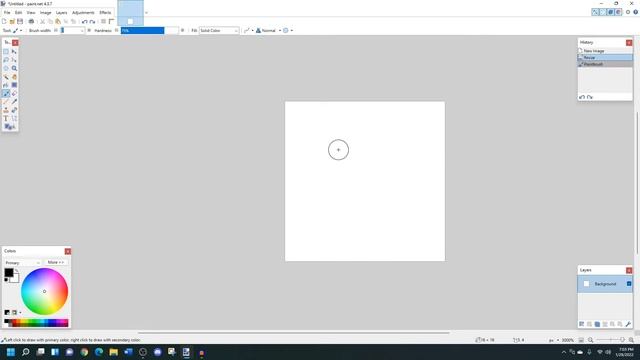Screen dimensions: 640x360
Task: Toggle the History window button
Action: (603, 12)
